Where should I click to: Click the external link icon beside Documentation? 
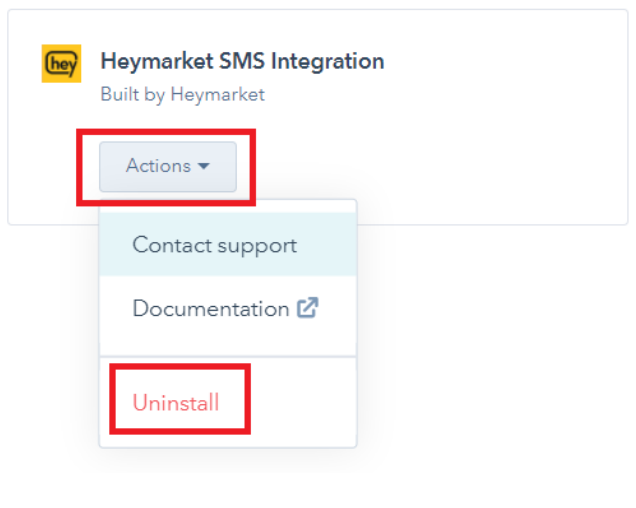(x=307, y=308)
